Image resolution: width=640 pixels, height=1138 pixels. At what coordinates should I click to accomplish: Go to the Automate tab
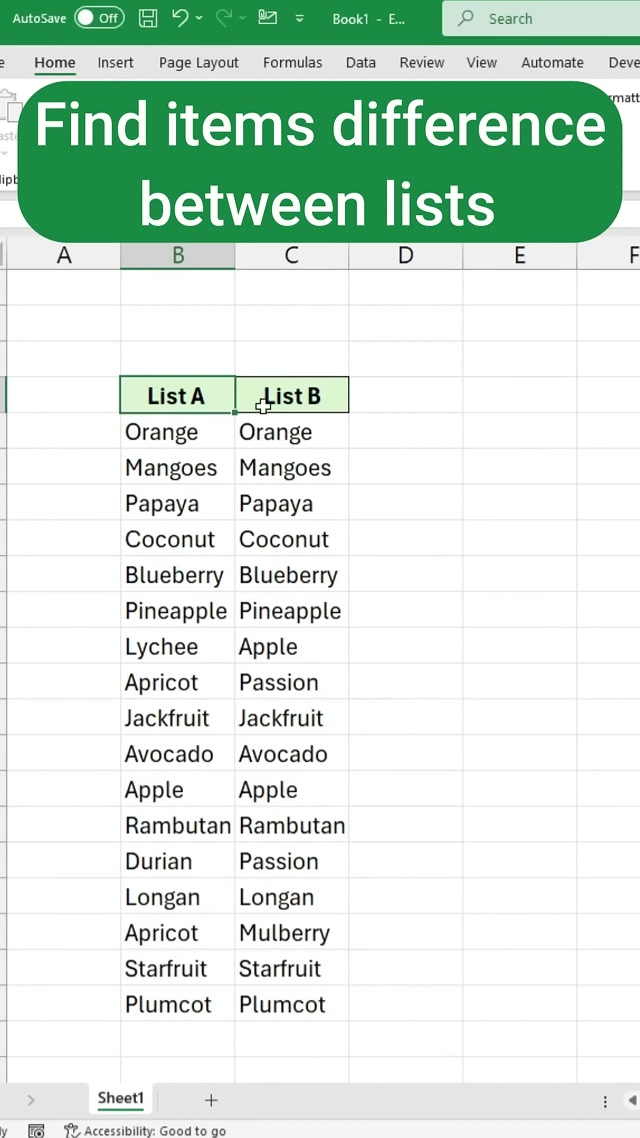552,62
